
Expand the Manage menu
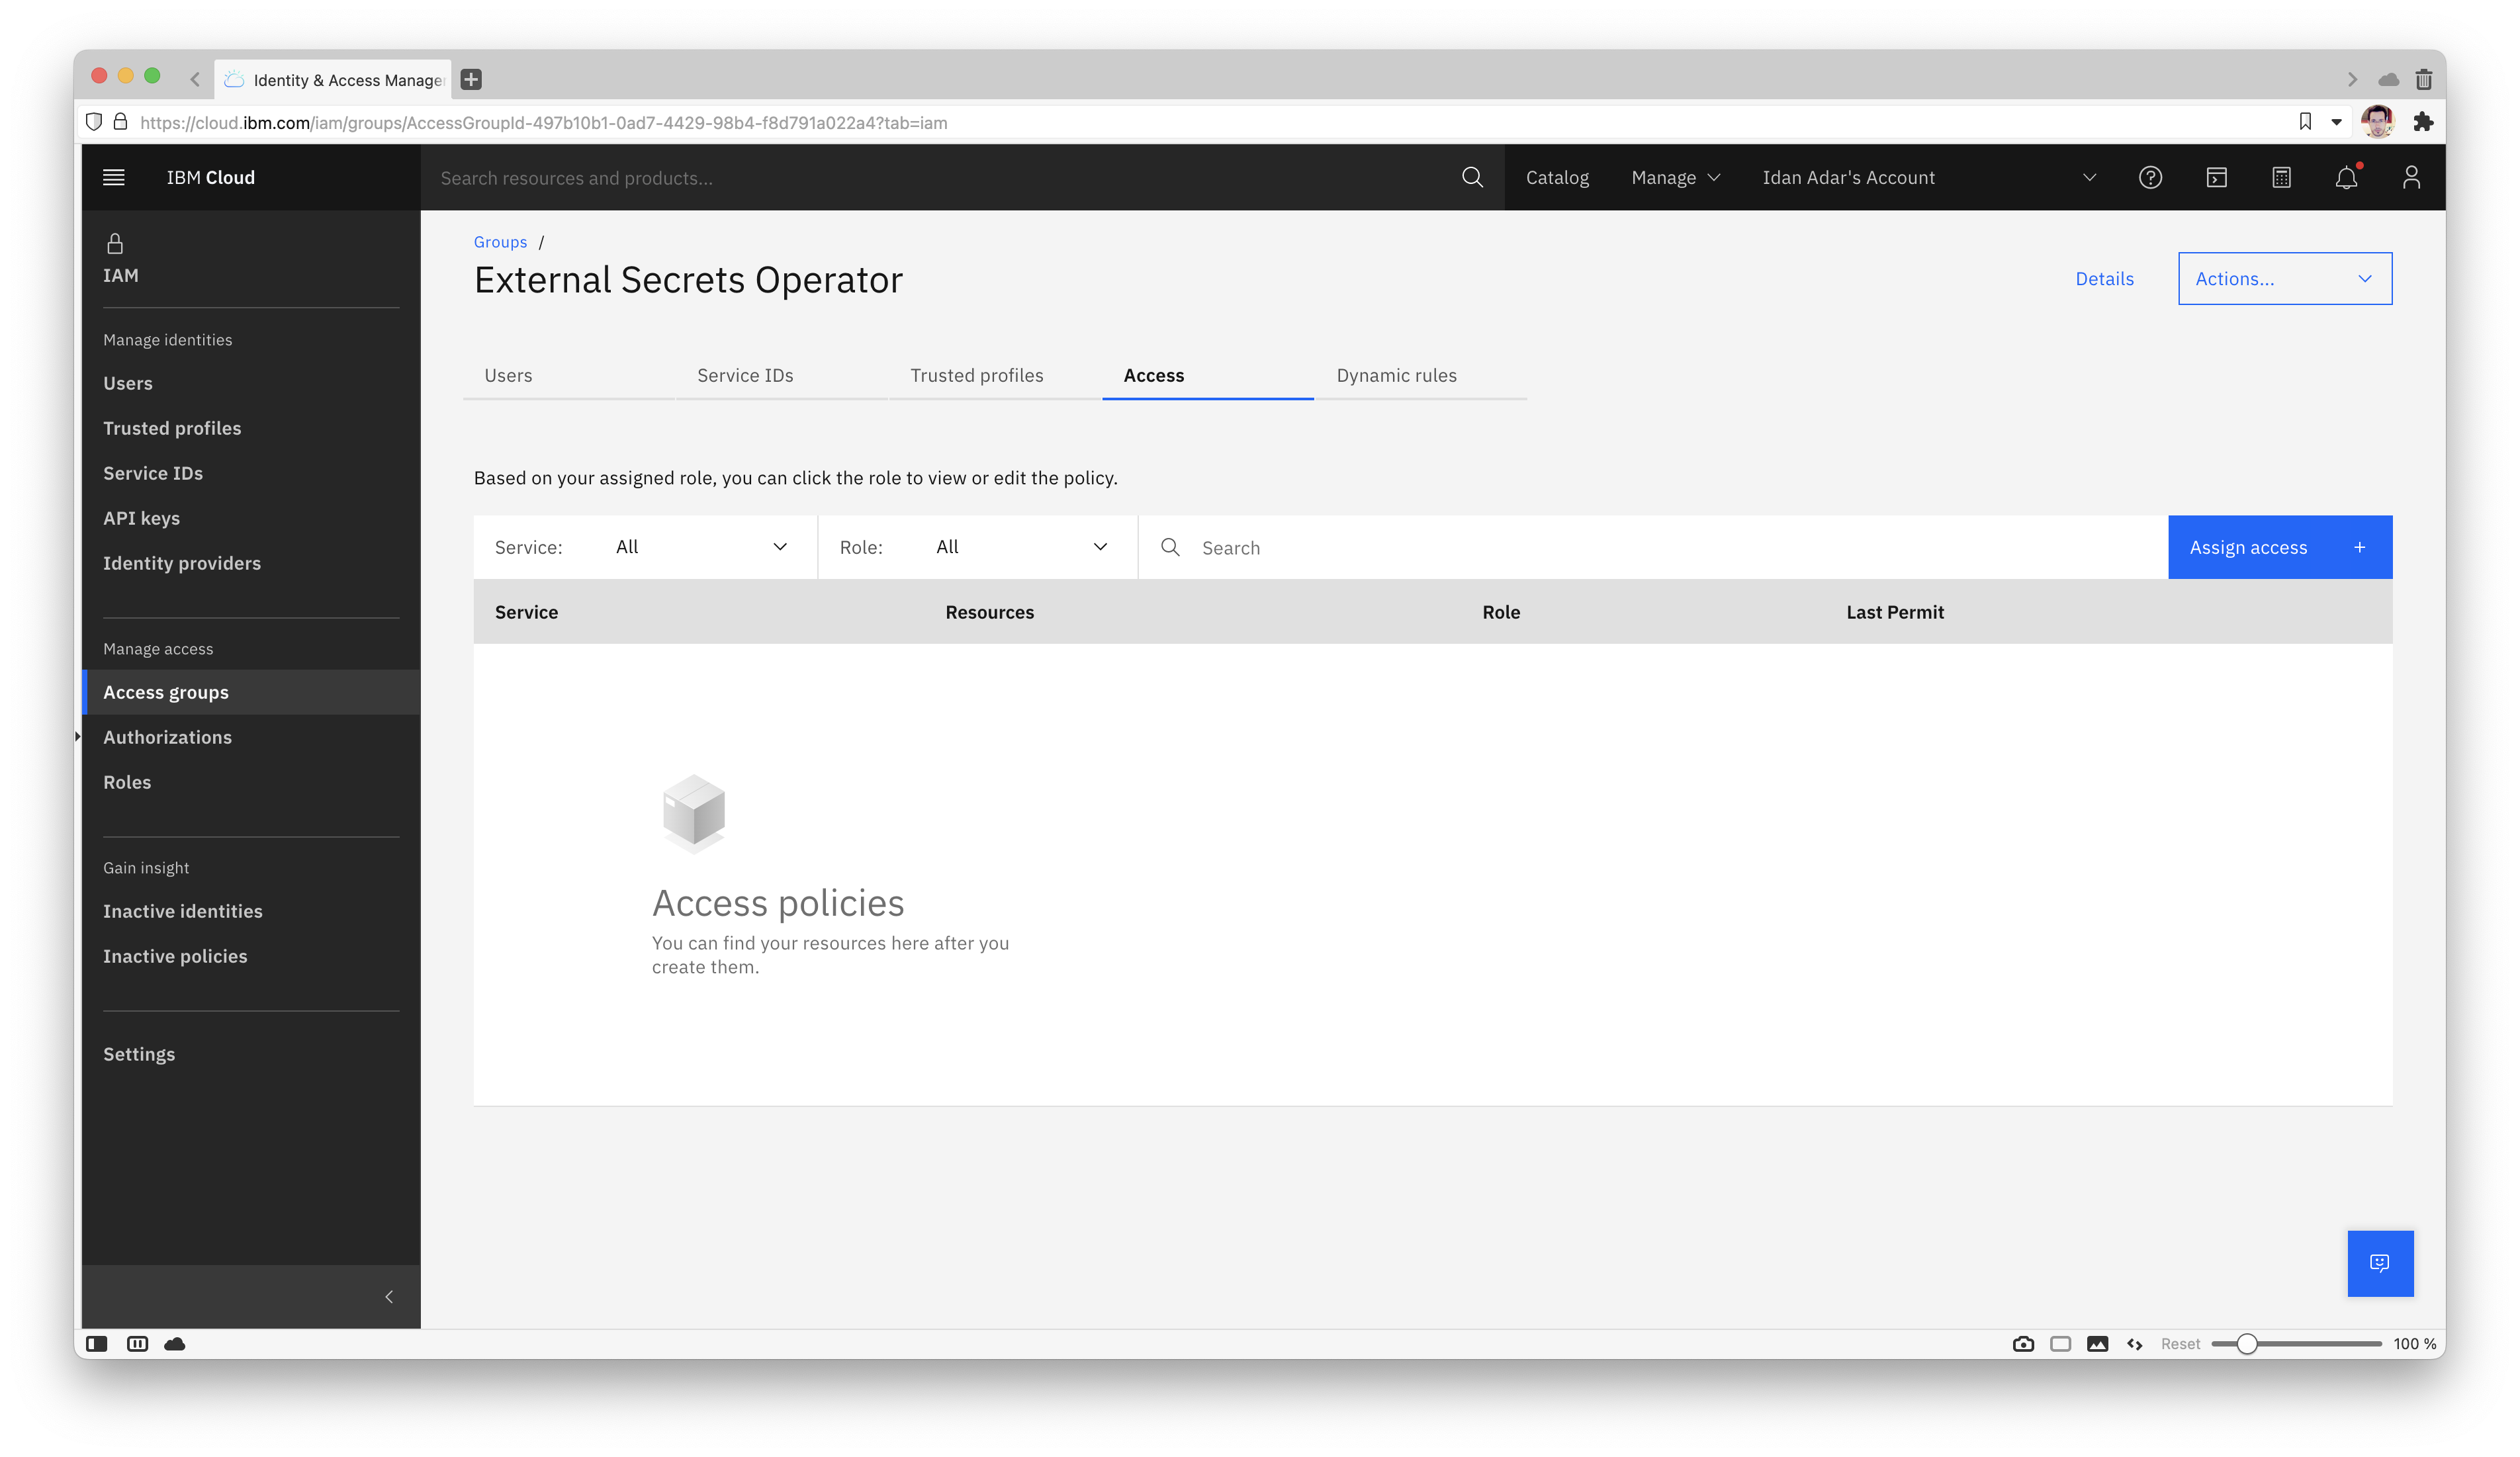coord(1675,177)
